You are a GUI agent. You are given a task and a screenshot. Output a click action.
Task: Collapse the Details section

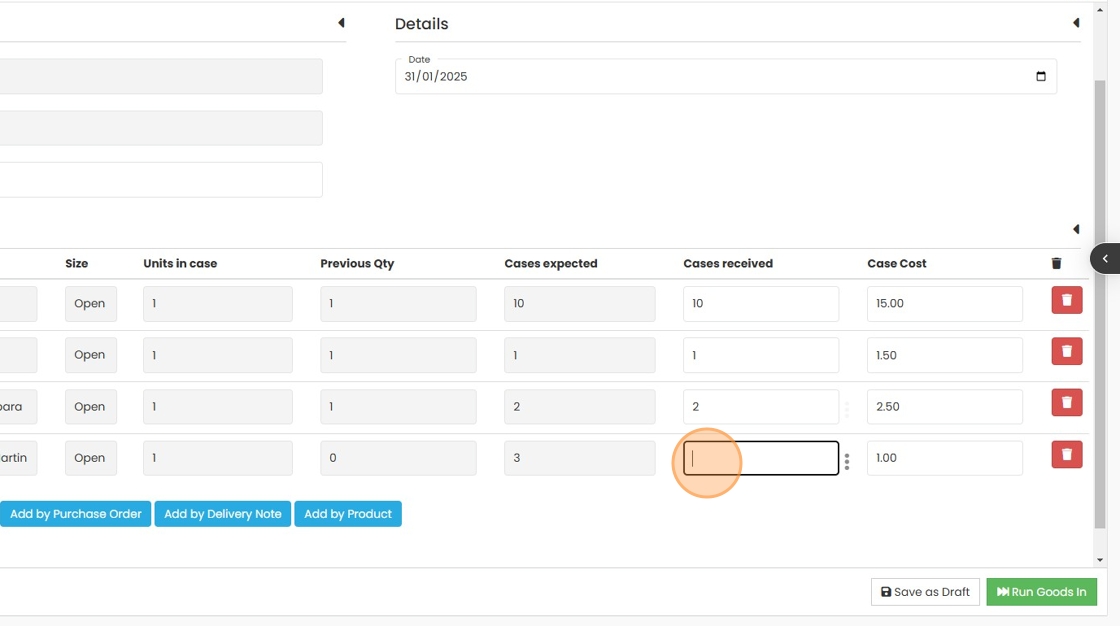1076,23
